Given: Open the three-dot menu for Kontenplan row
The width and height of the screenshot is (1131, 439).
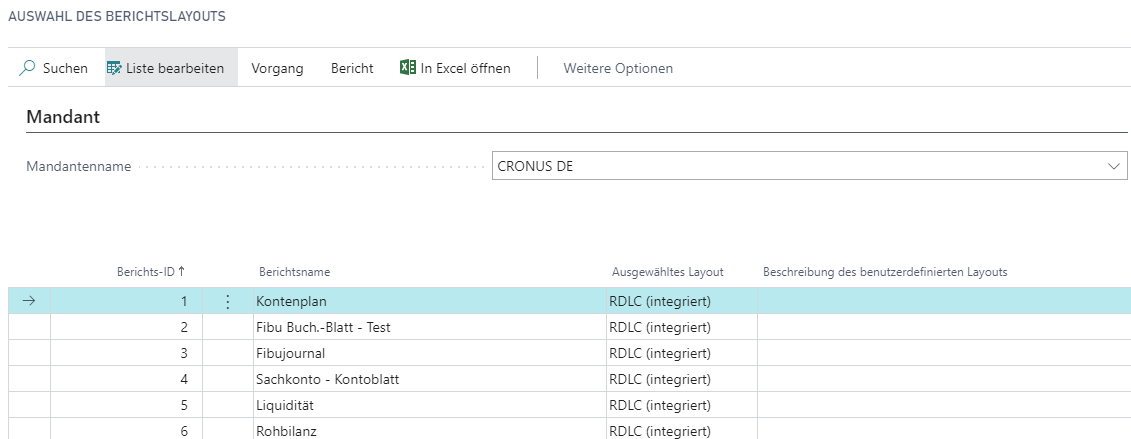Looking at the screenshot, I should 228,301.
